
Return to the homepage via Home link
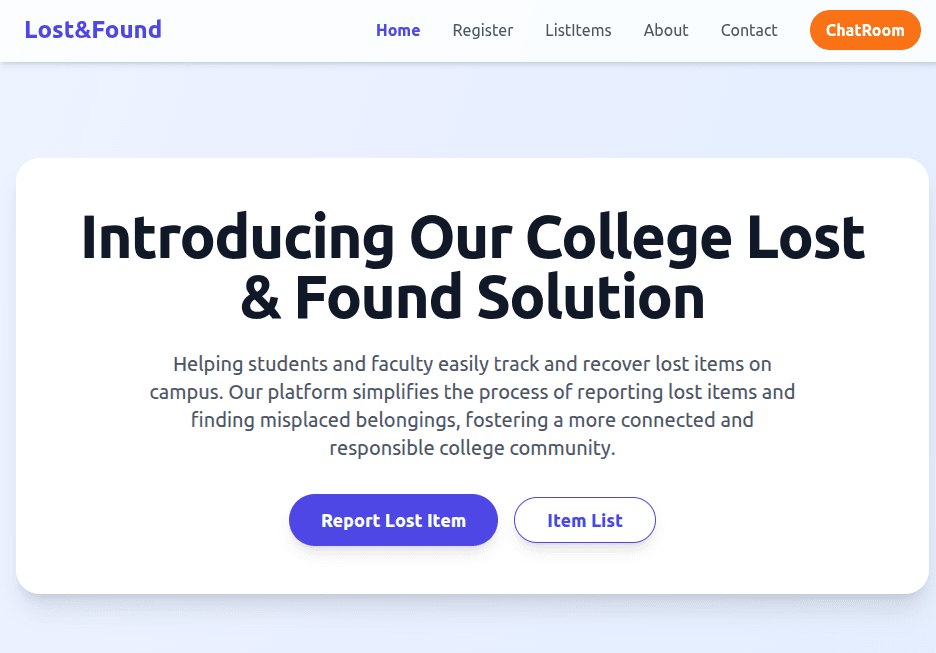tap(397, 30)
